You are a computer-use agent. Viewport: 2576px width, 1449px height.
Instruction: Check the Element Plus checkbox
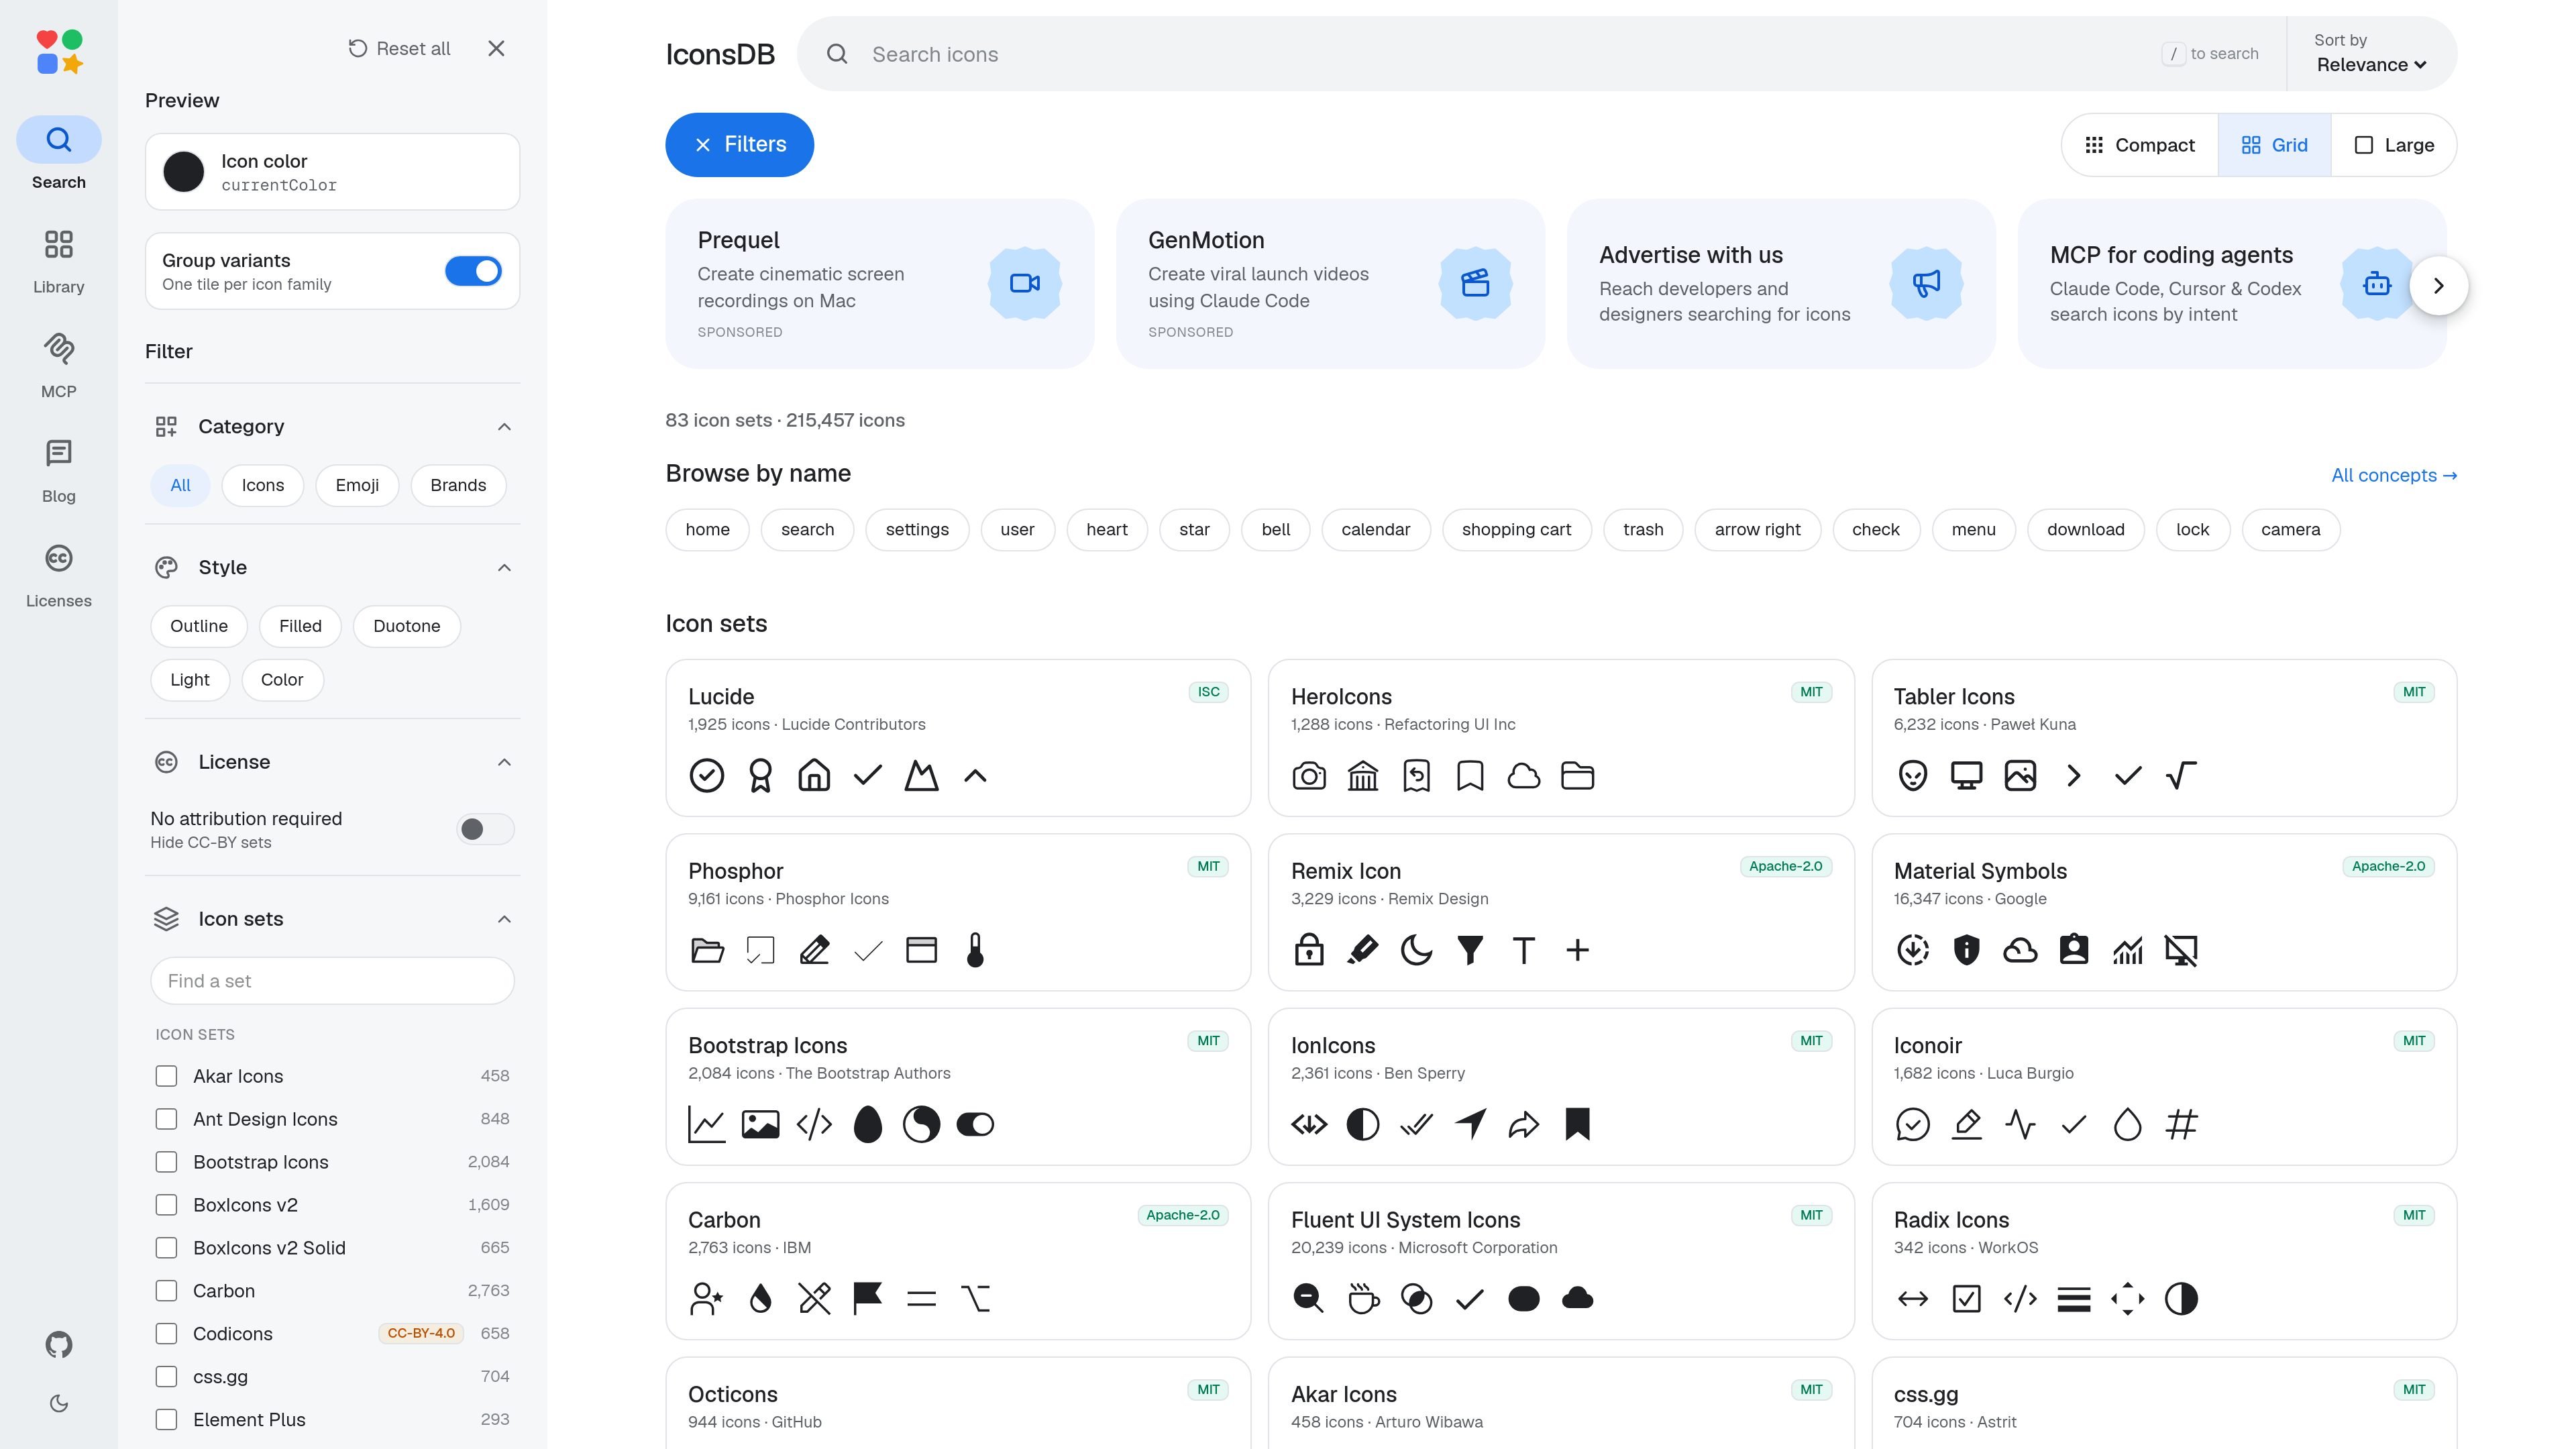pyautogui.click(x=166, y=1419)
